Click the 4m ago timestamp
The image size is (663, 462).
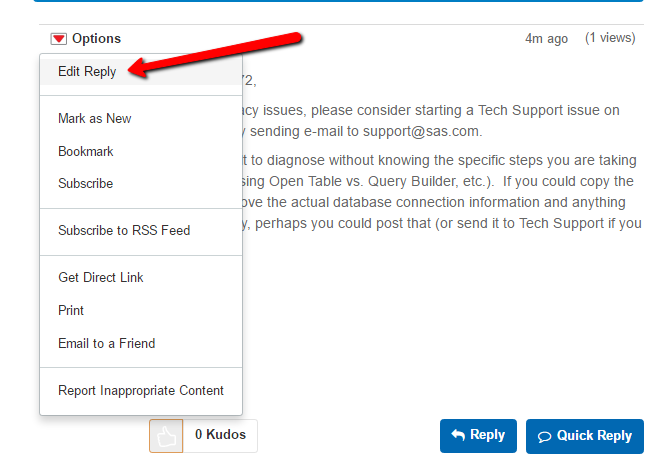546,39
